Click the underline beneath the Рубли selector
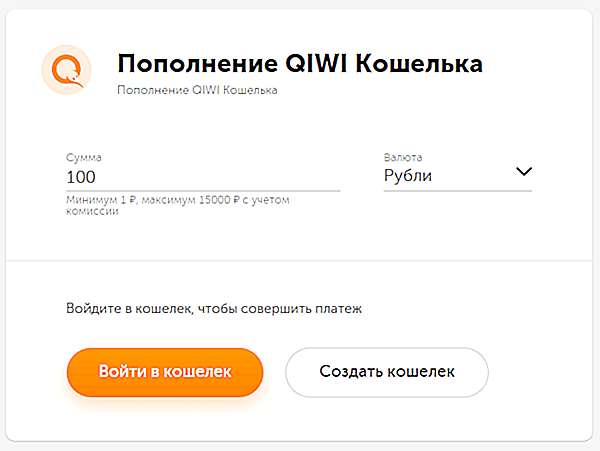This screenshot has width=600, height=451. 458,190
